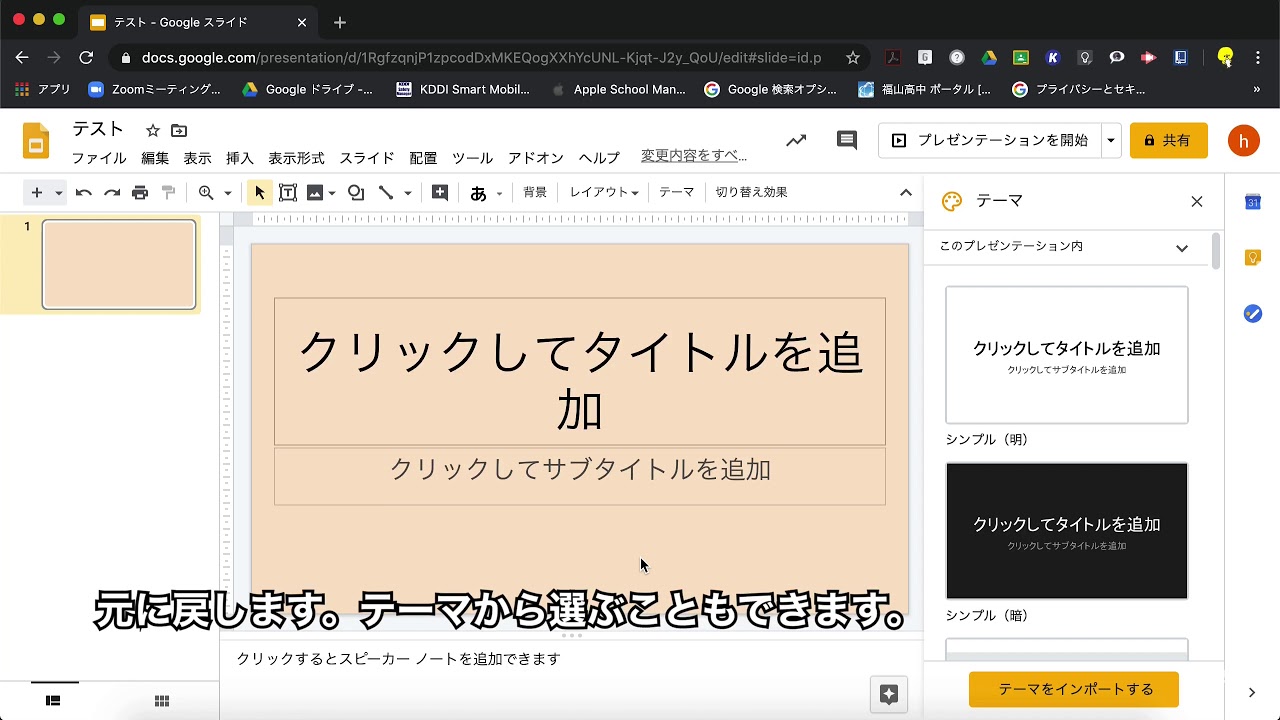
Task: Open the レイアウト dropdown
Action: click(604, 192)
